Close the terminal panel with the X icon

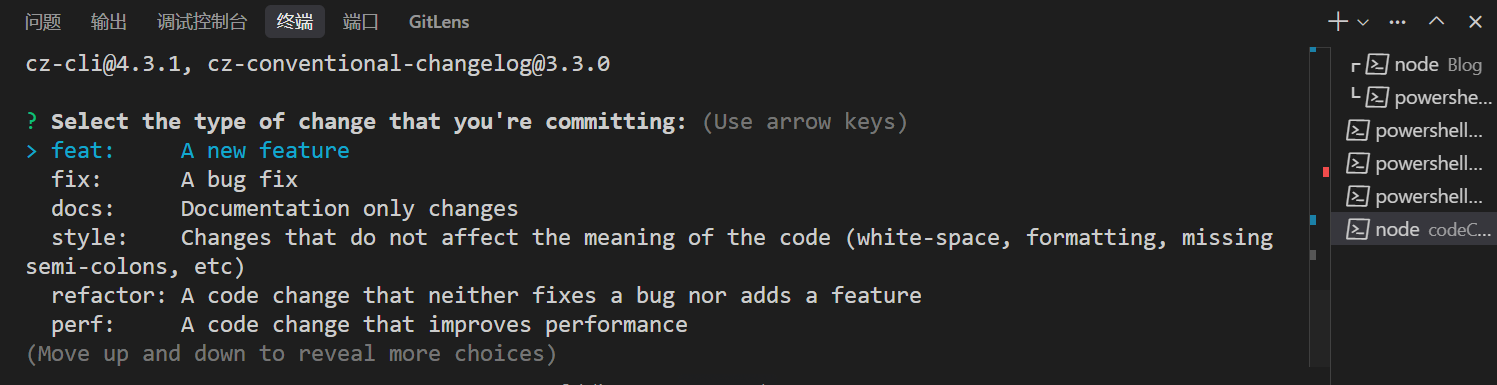(1475, 21)
